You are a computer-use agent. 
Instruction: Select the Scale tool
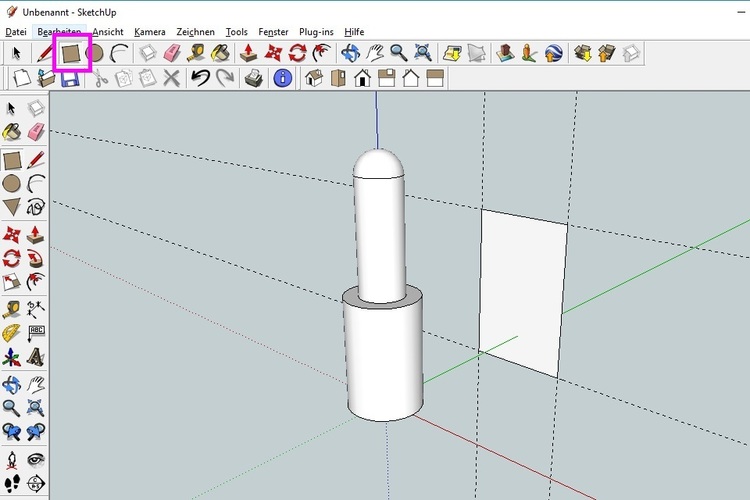(x=11, y=282)
